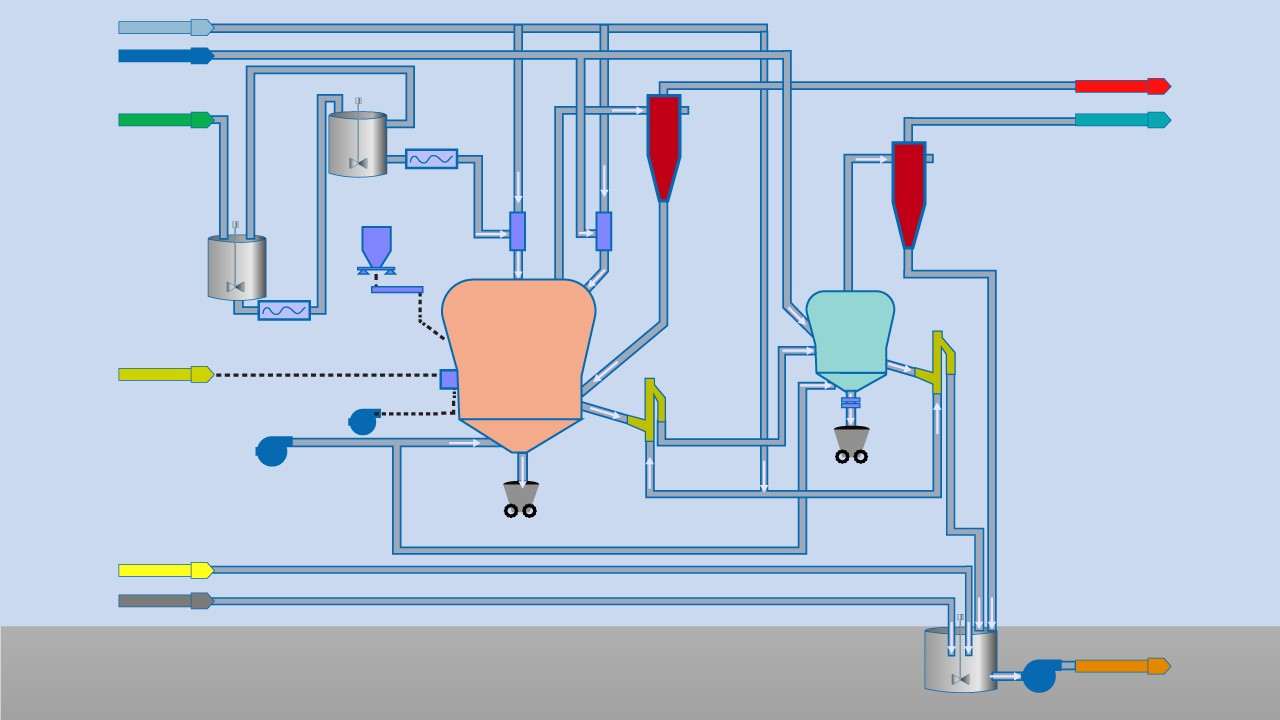1280x720 pixels.
Task: Click the light blue inlet arrow
Action: (x=165, y=27)
